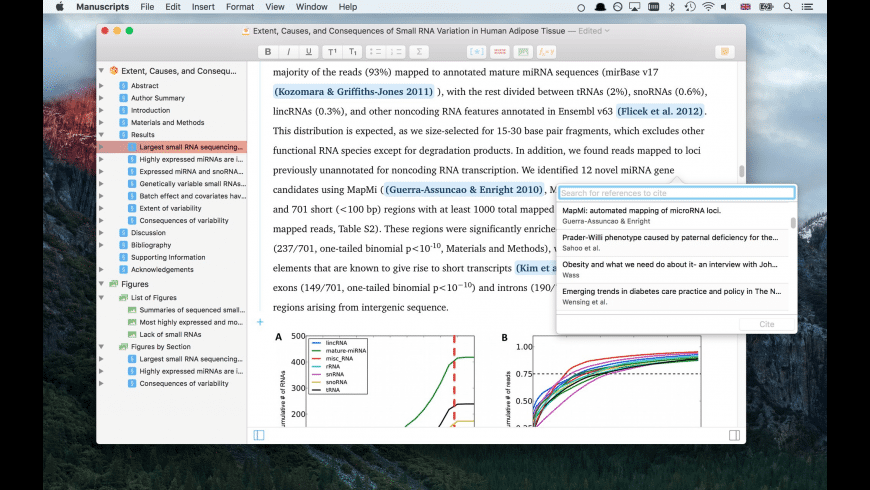Click the section icon next to Abstract
870x490 pixels.
pos(124,85)
